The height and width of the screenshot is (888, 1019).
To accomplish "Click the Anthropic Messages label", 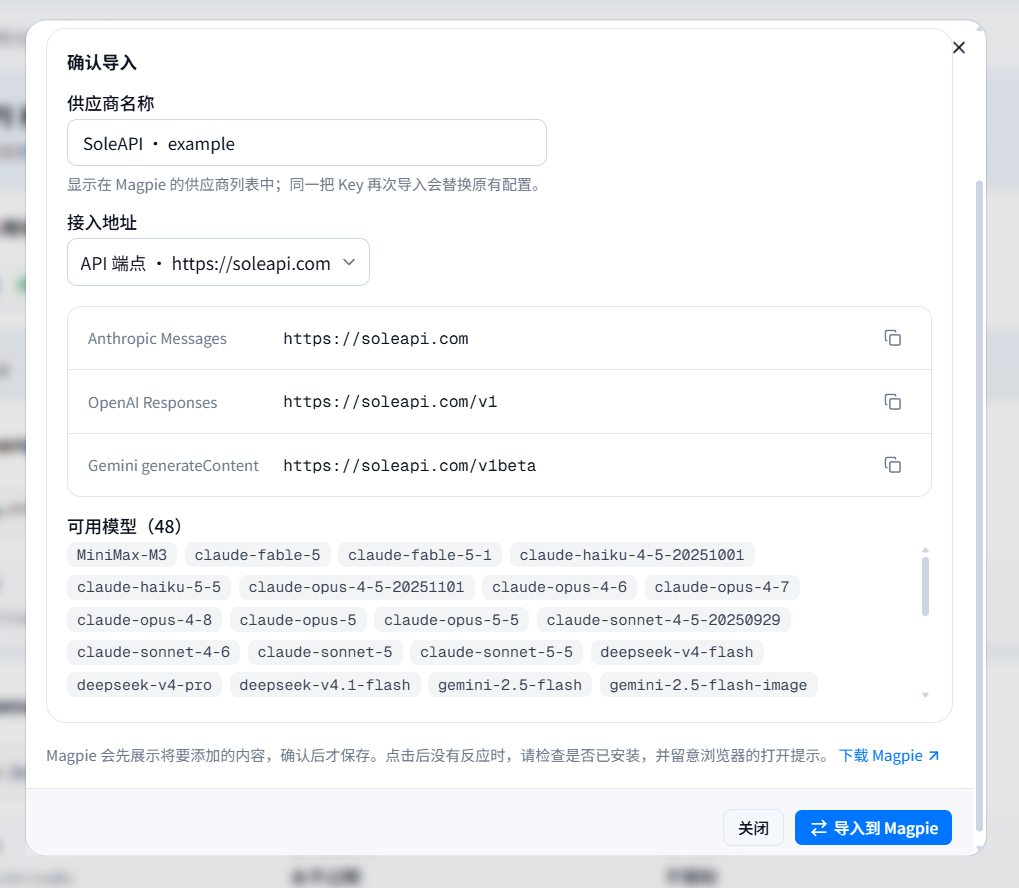I will pyautogui.click(x=157, y=339).
